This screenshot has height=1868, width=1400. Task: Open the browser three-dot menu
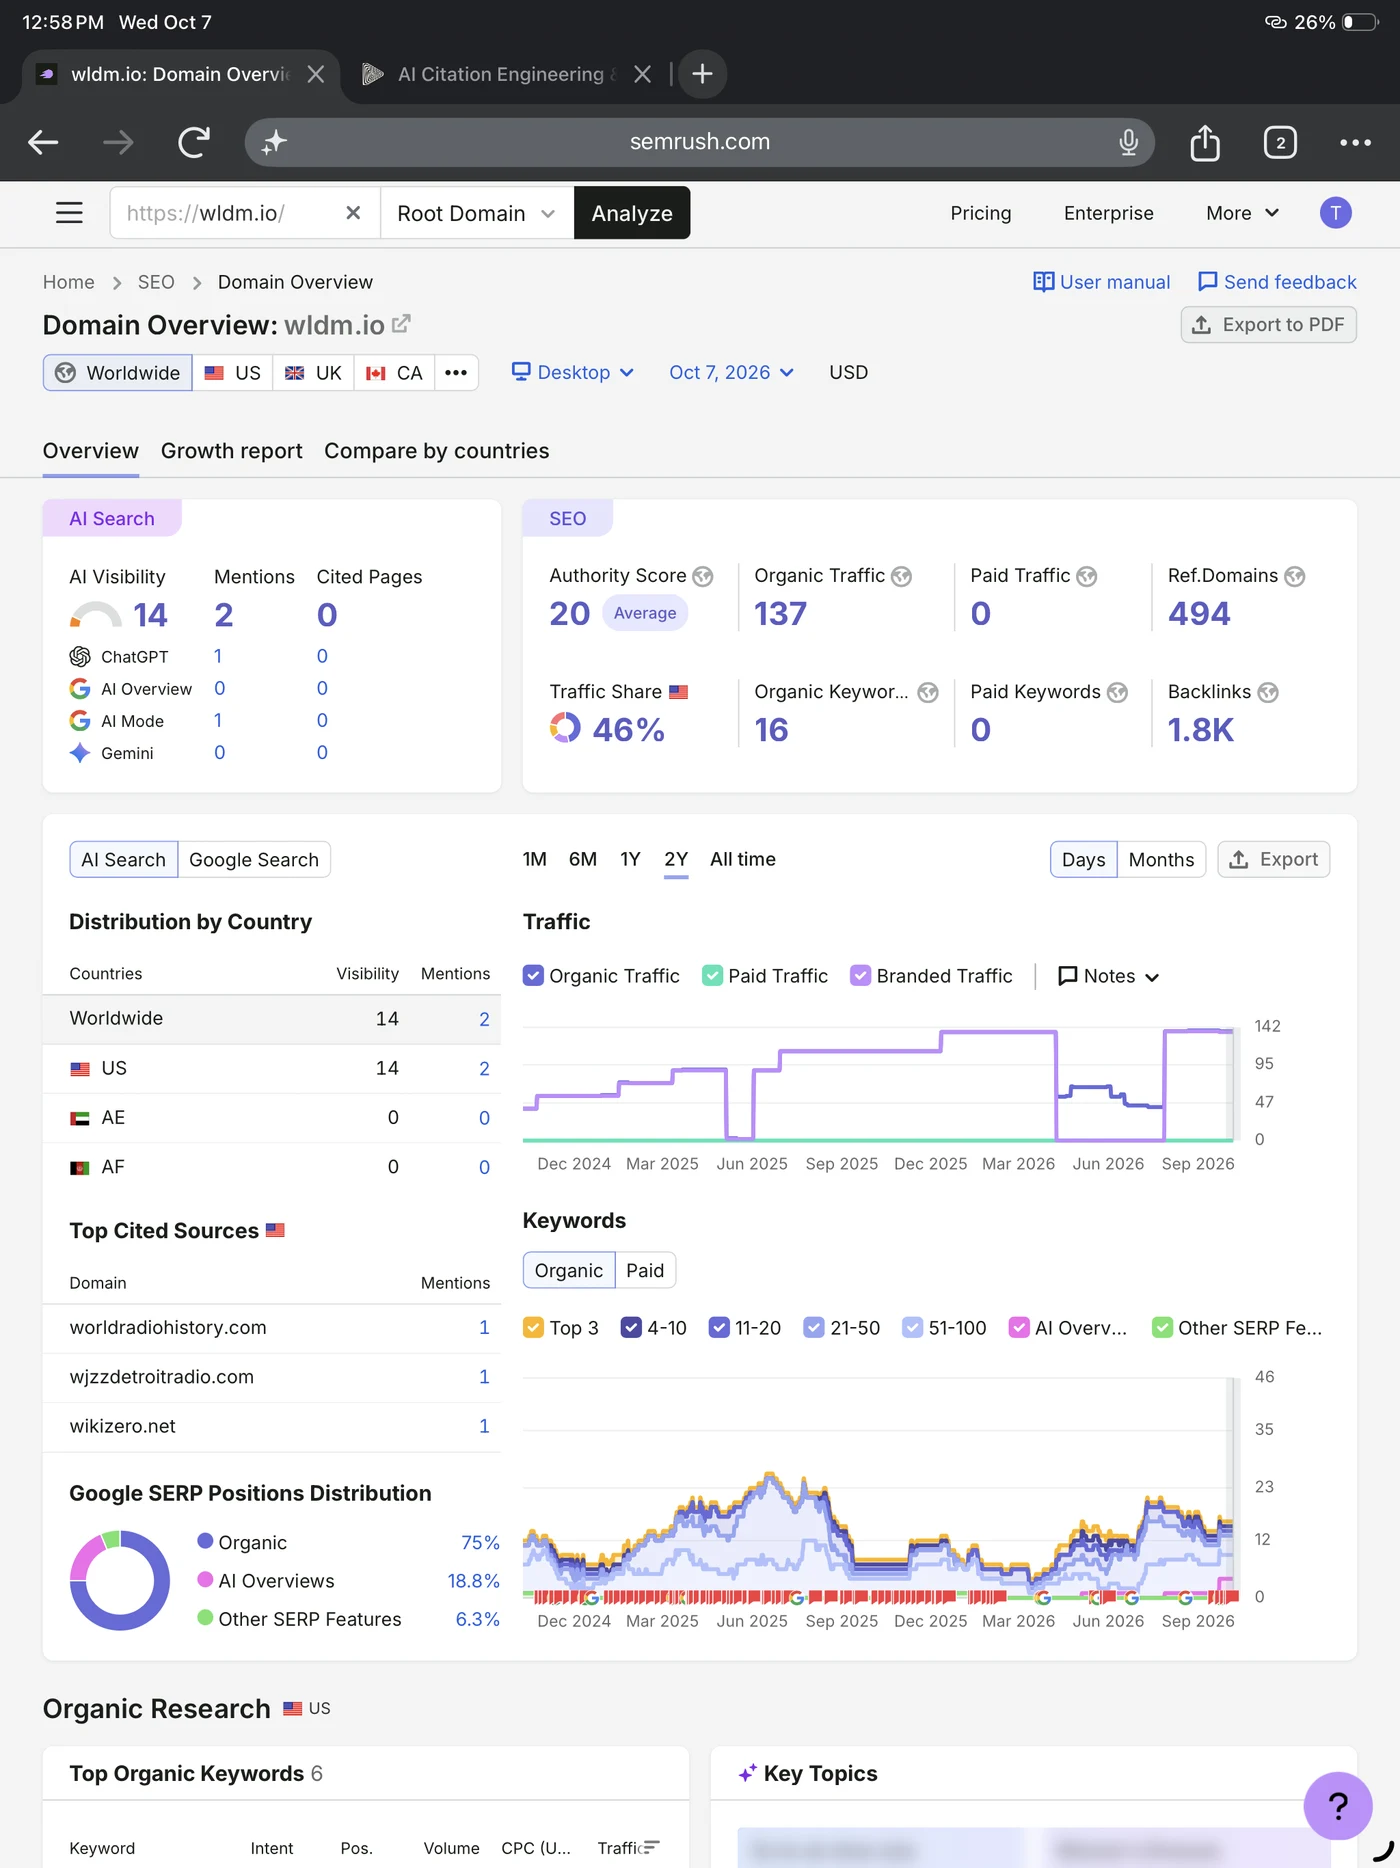pos(1355,142)
